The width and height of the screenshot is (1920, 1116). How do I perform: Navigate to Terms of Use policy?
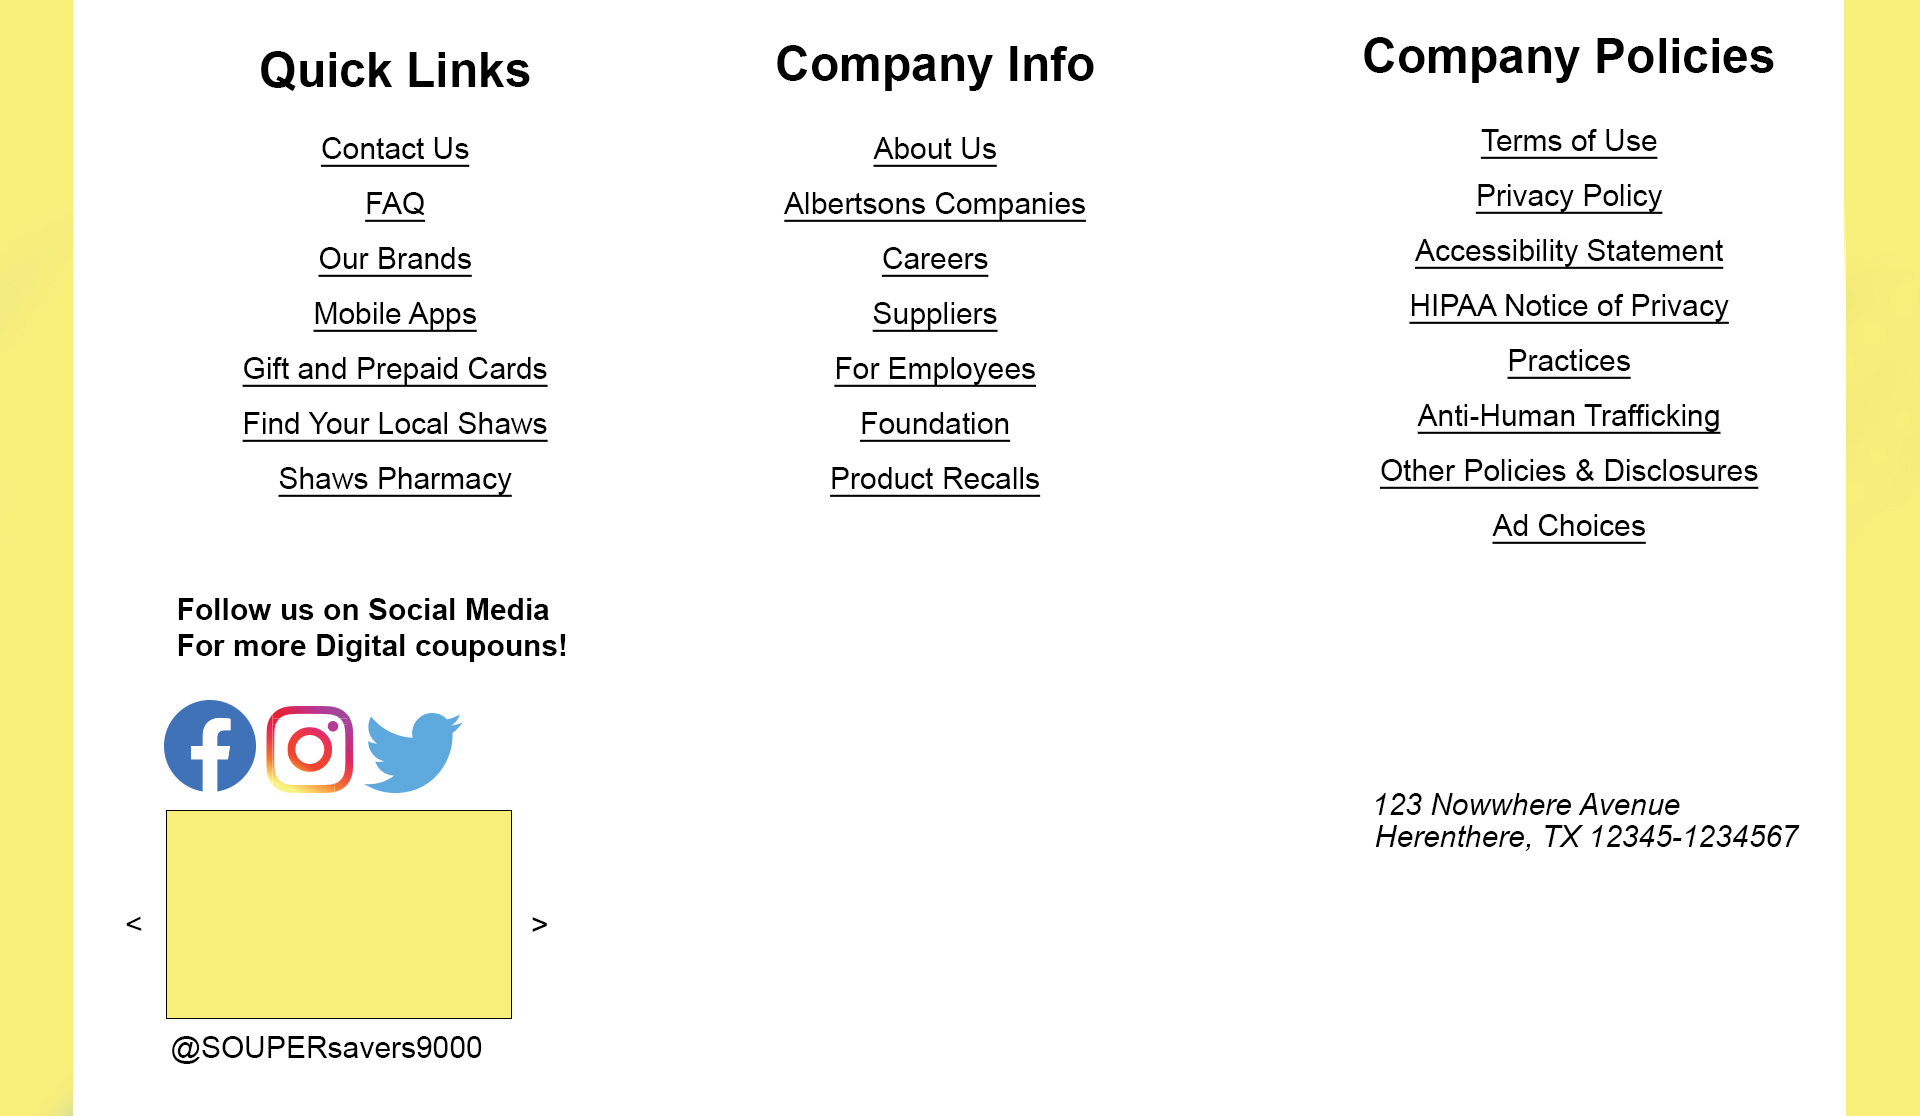pos(1567,142)
